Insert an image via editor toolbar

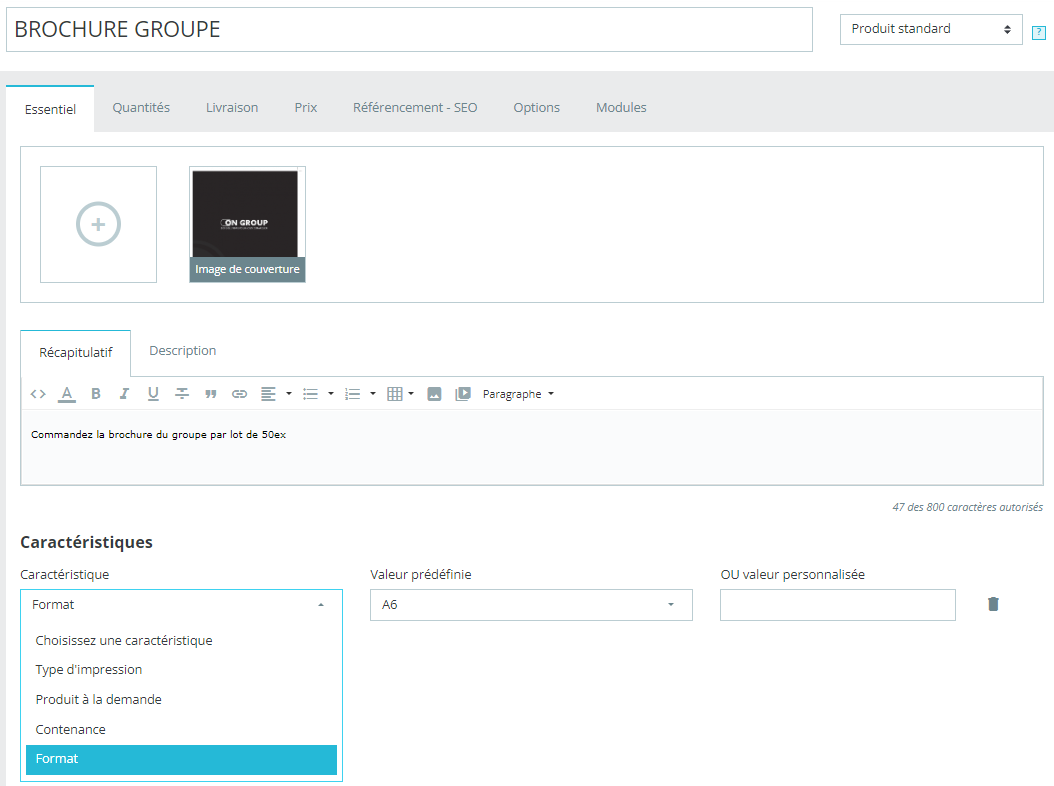[x=434, y=394]
